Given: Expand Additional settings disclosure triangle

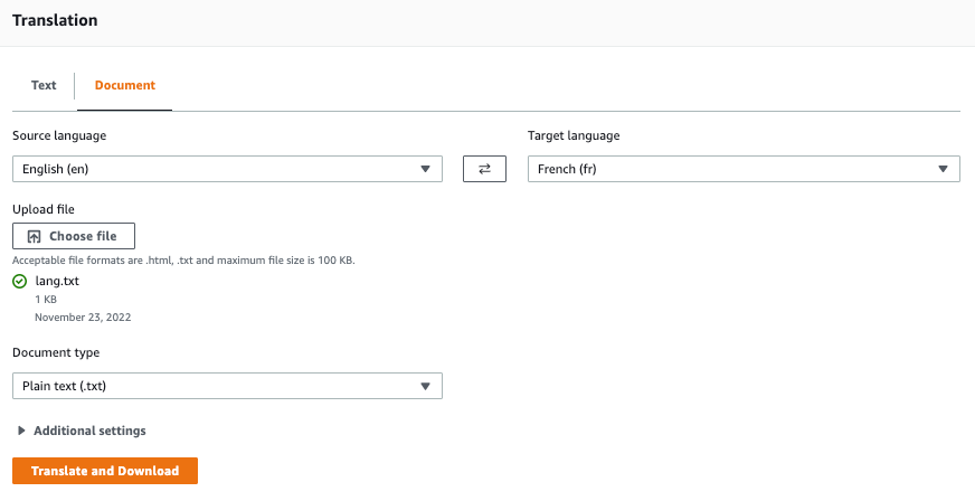Looking at the screenshot, I should (22, 431).
